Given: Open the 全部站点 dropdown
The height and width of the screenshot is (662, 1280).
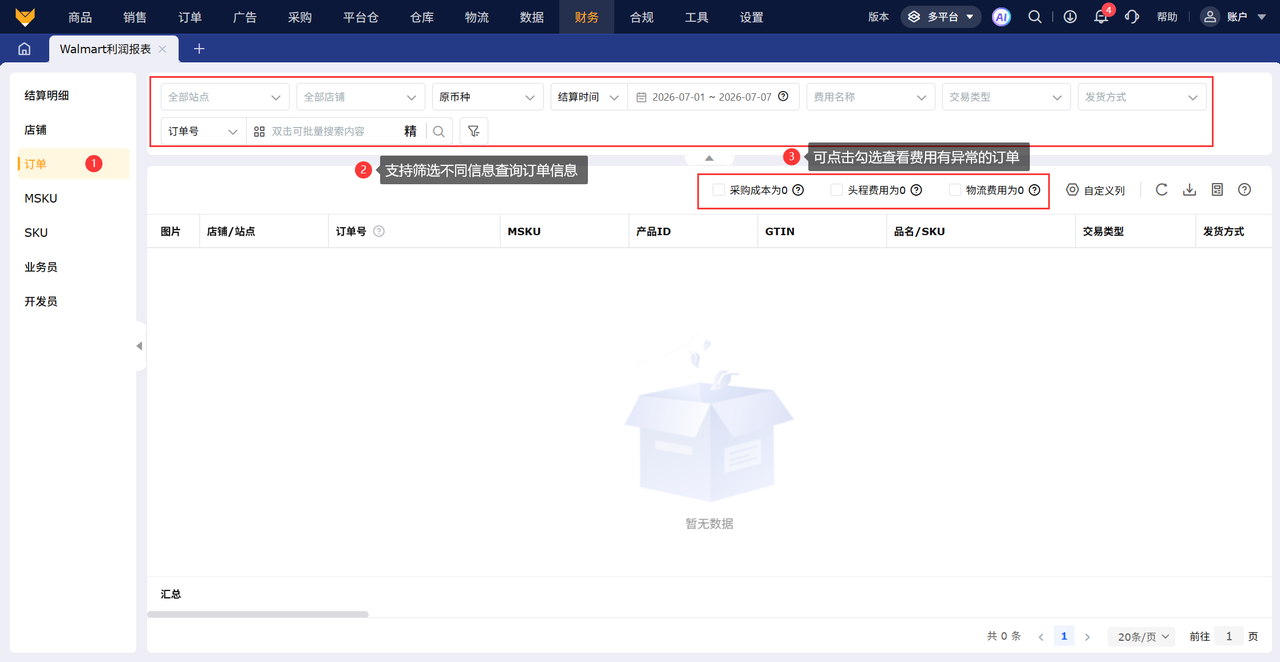Looking at the screenshot, I should (225, 97).
